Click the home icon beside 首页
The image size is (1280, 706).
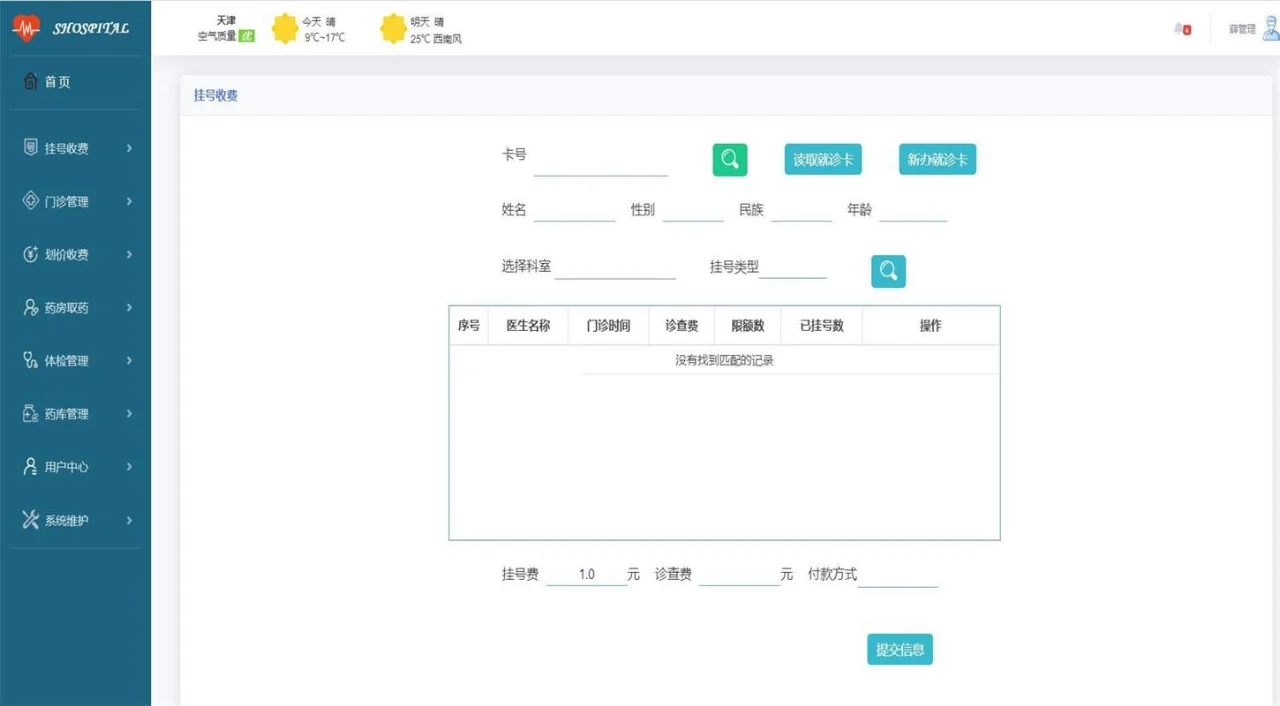pos(30,82)
